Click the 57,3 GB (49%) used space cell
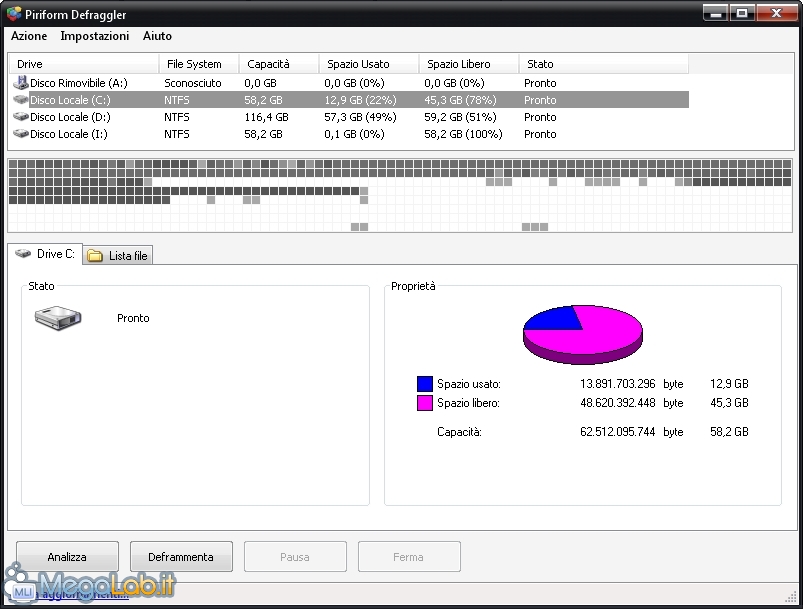 [x=360, y=117]
